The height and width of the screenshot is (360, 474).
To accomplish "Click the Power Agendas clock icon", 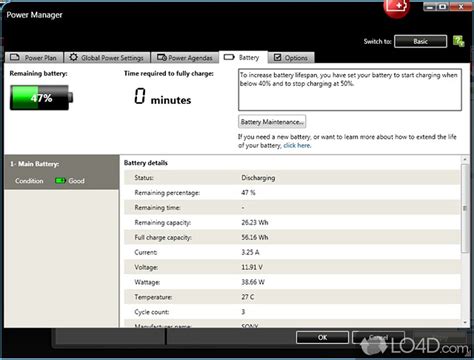I will pyautogui.click(x=162, y=57).
